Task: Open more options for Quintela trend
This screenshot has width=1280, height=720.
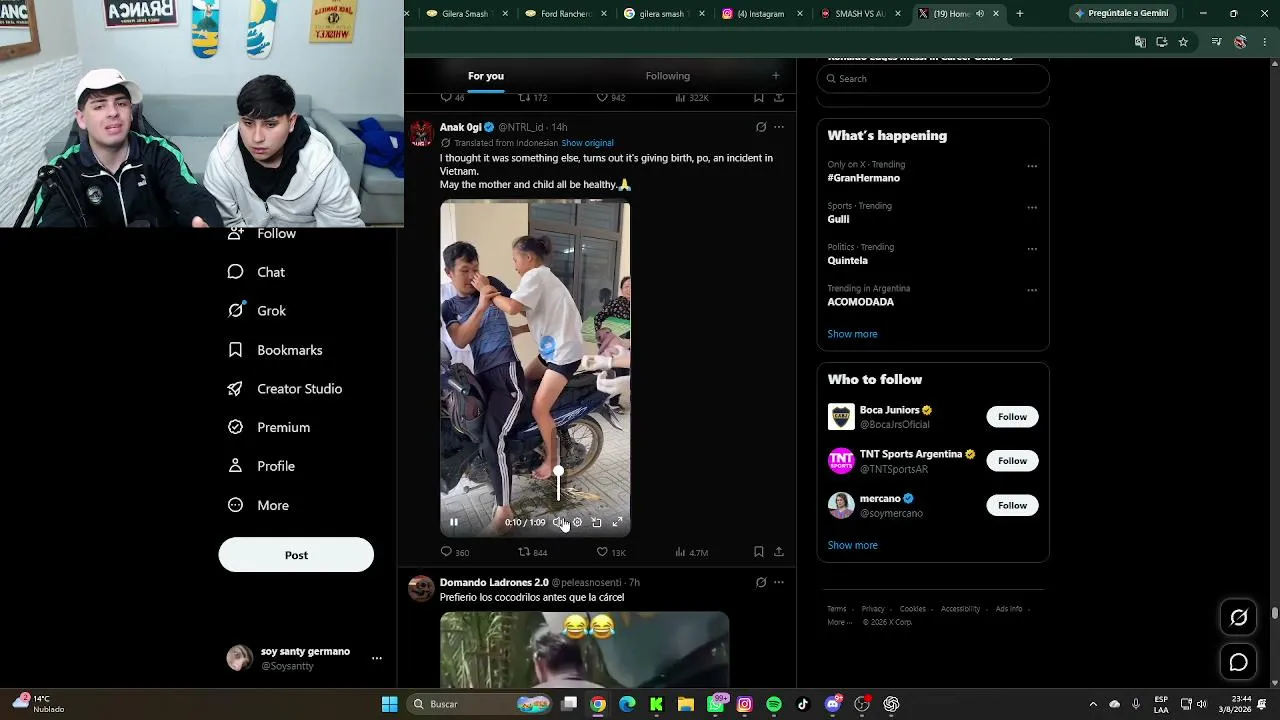Action: click(x=1032, y=249)
